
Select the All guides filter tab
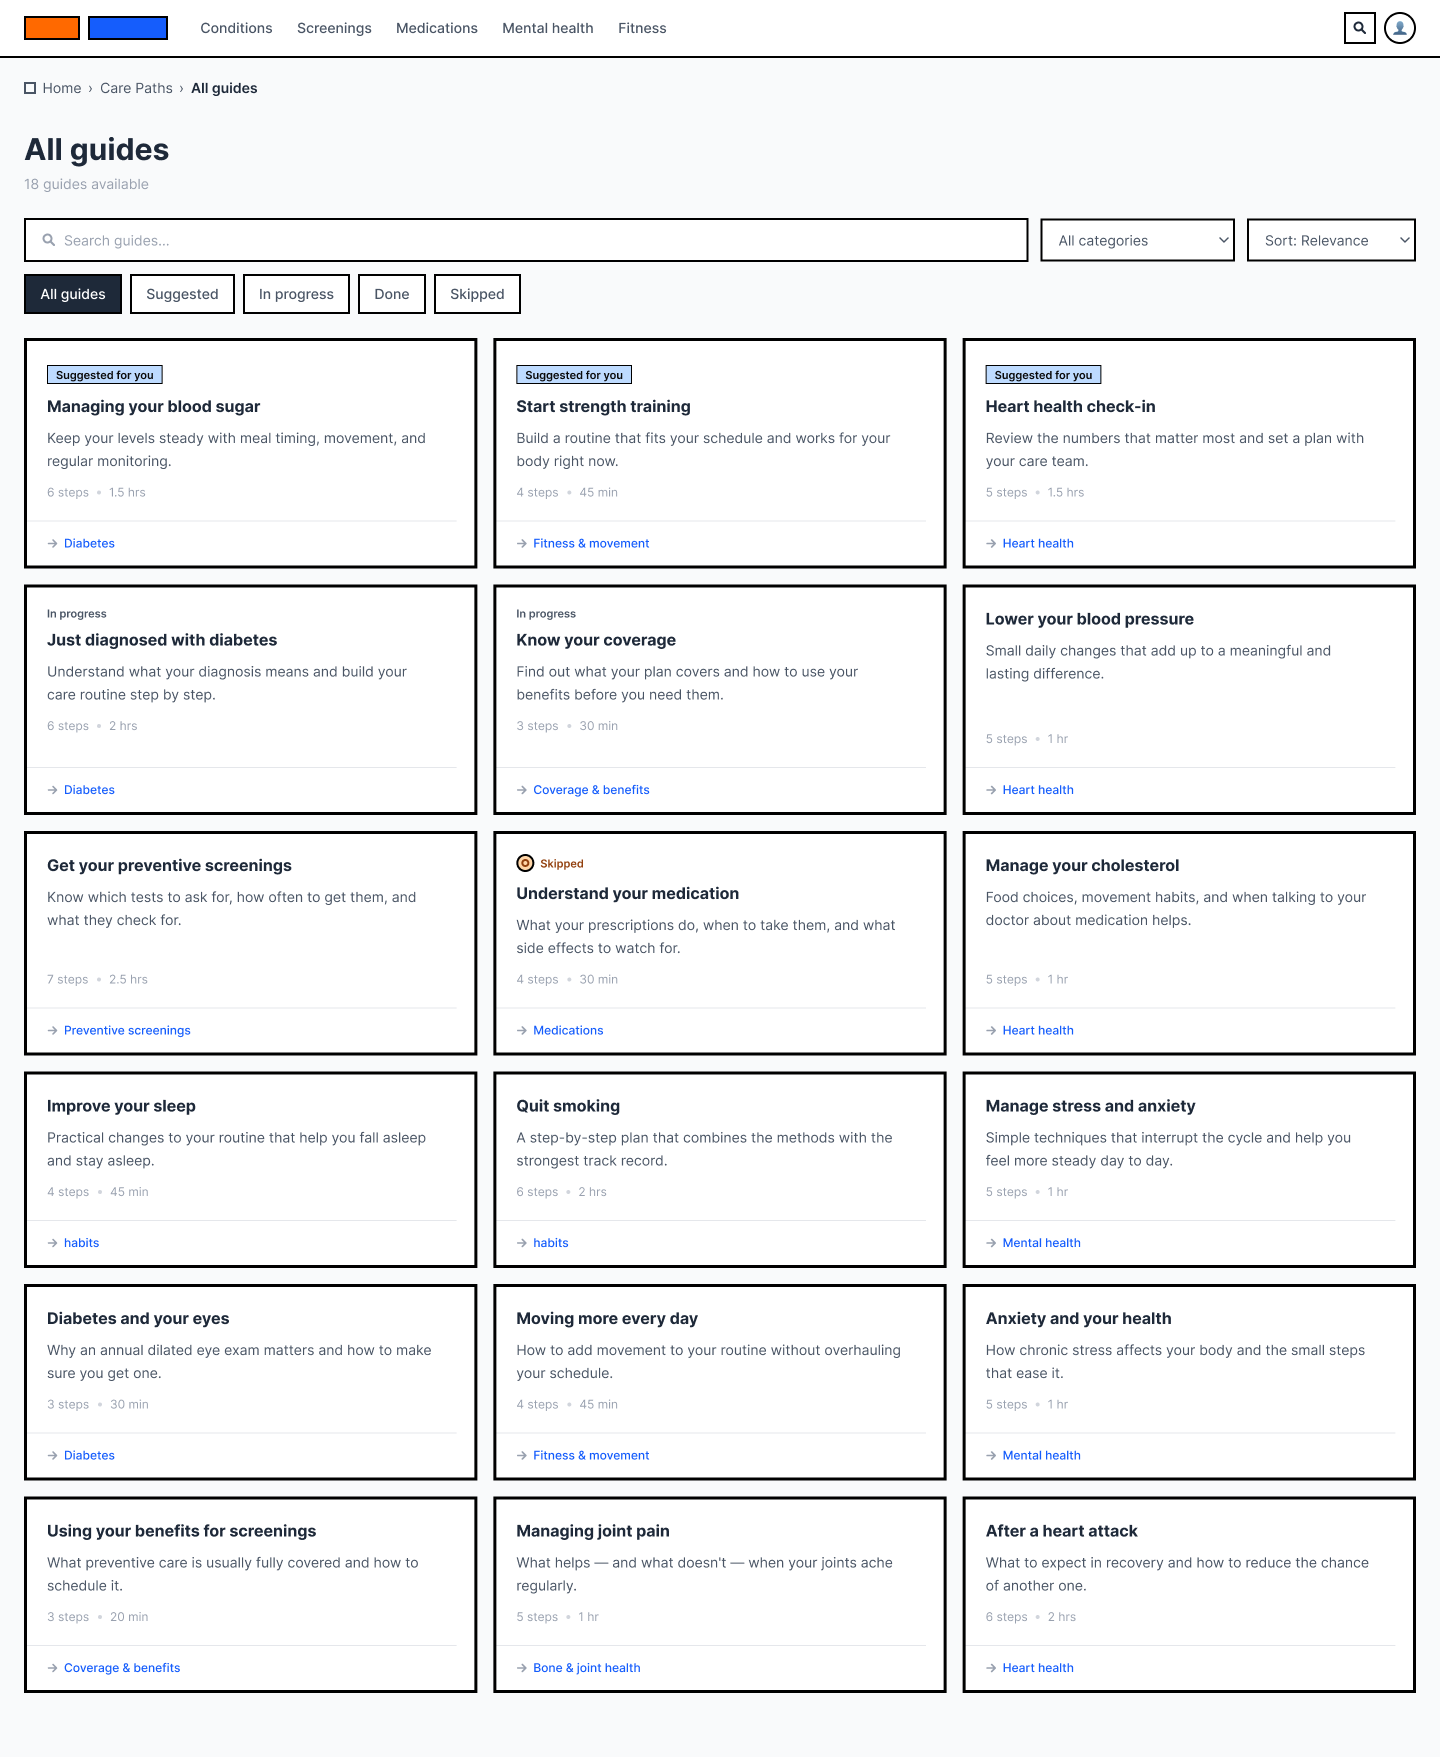tap(73, 294)
